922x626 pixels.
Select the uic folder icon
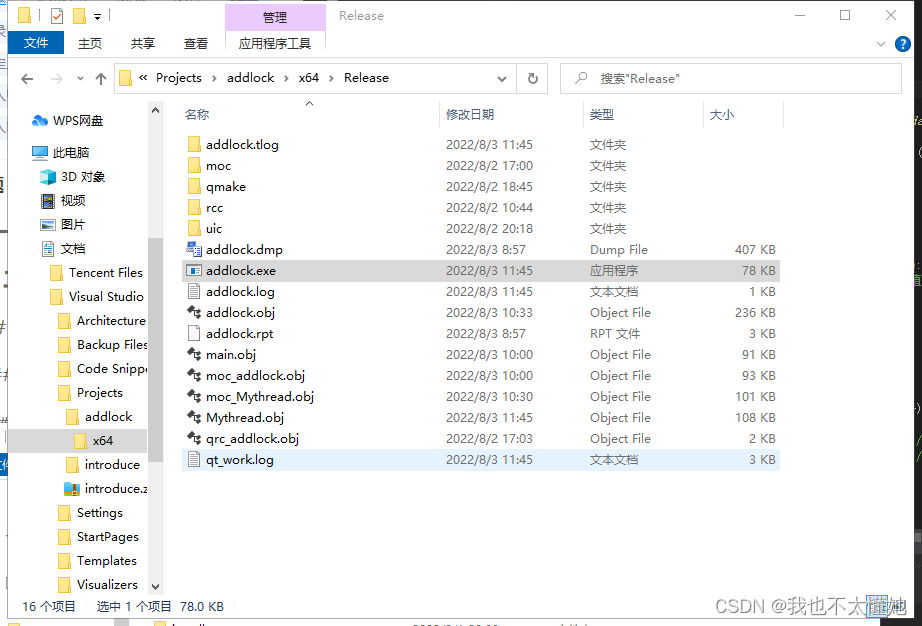[194, 229]
